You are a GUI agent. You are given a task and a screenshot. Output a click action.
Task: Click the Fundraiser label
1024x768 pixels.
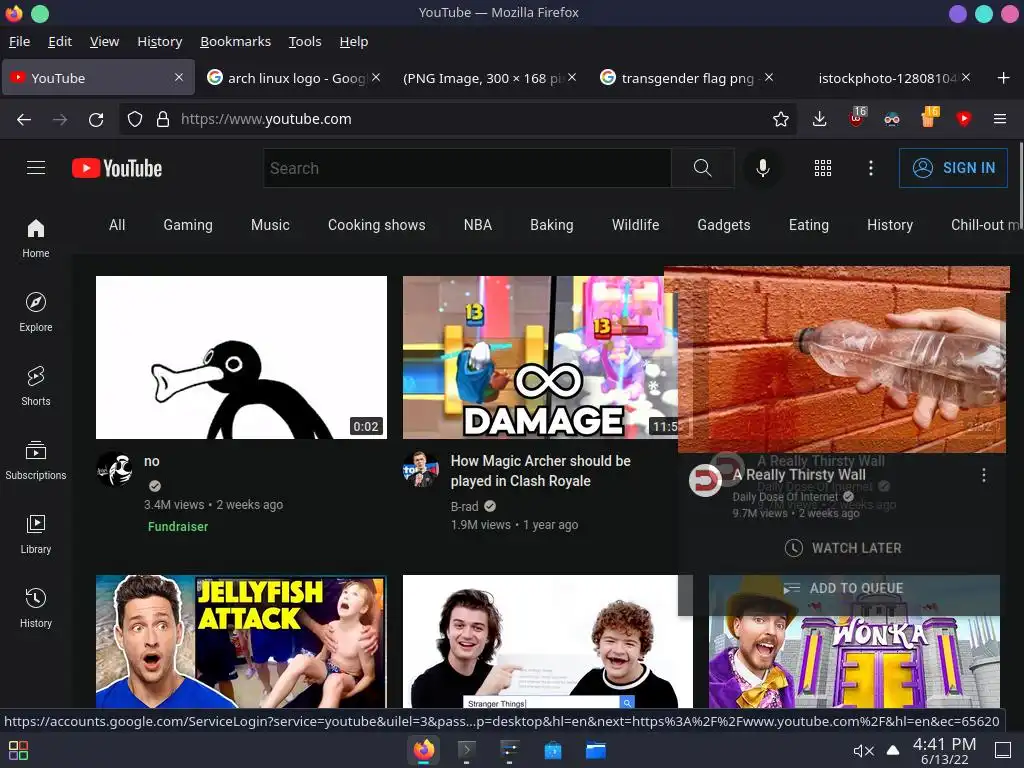click(178, 526)
